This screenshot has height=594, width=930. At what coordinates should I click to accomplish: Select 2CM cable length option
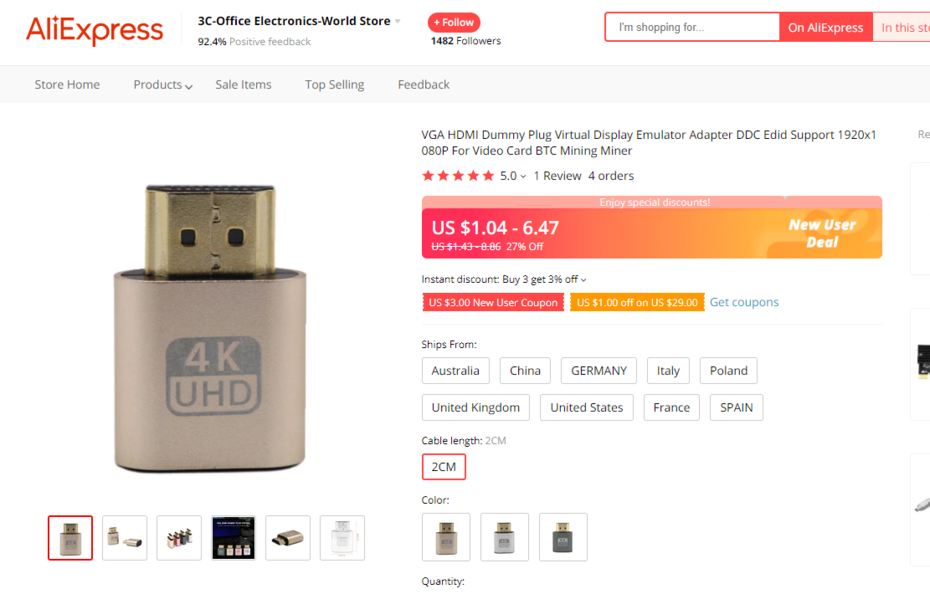pos(444,467)
